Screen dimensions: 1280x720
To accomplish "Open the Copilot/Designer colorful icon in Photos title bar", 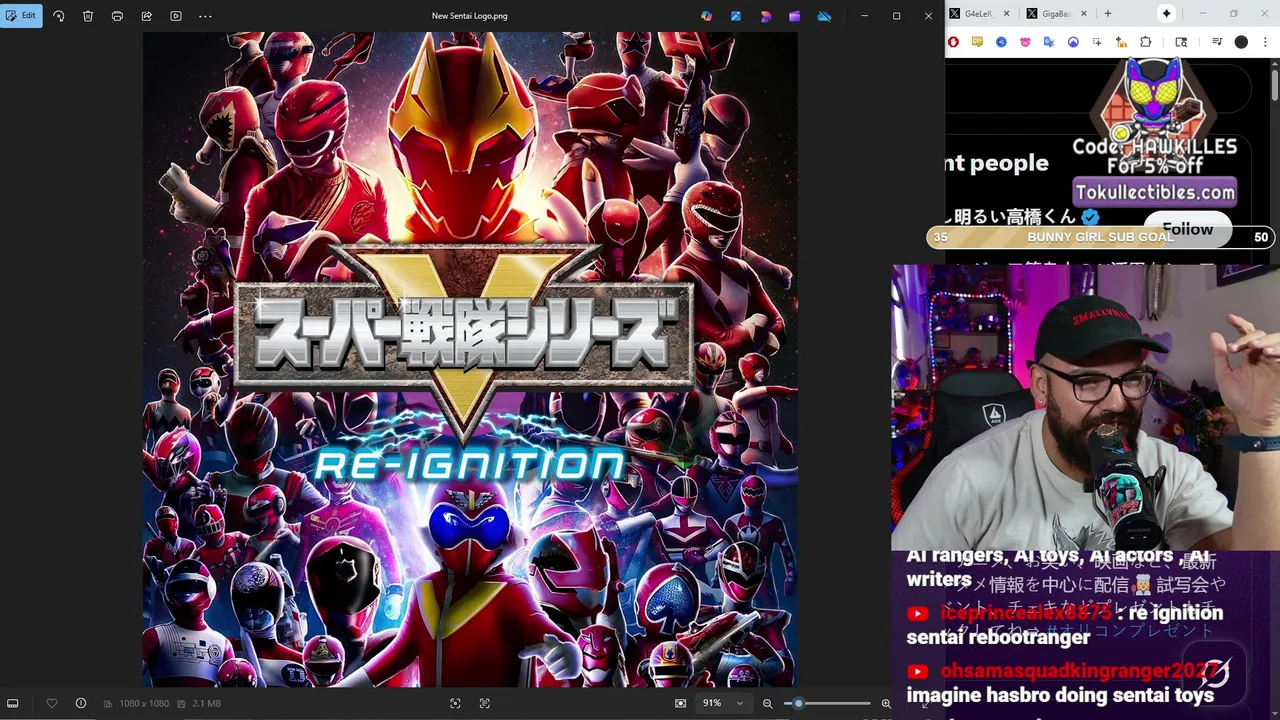I will (706, 16).
